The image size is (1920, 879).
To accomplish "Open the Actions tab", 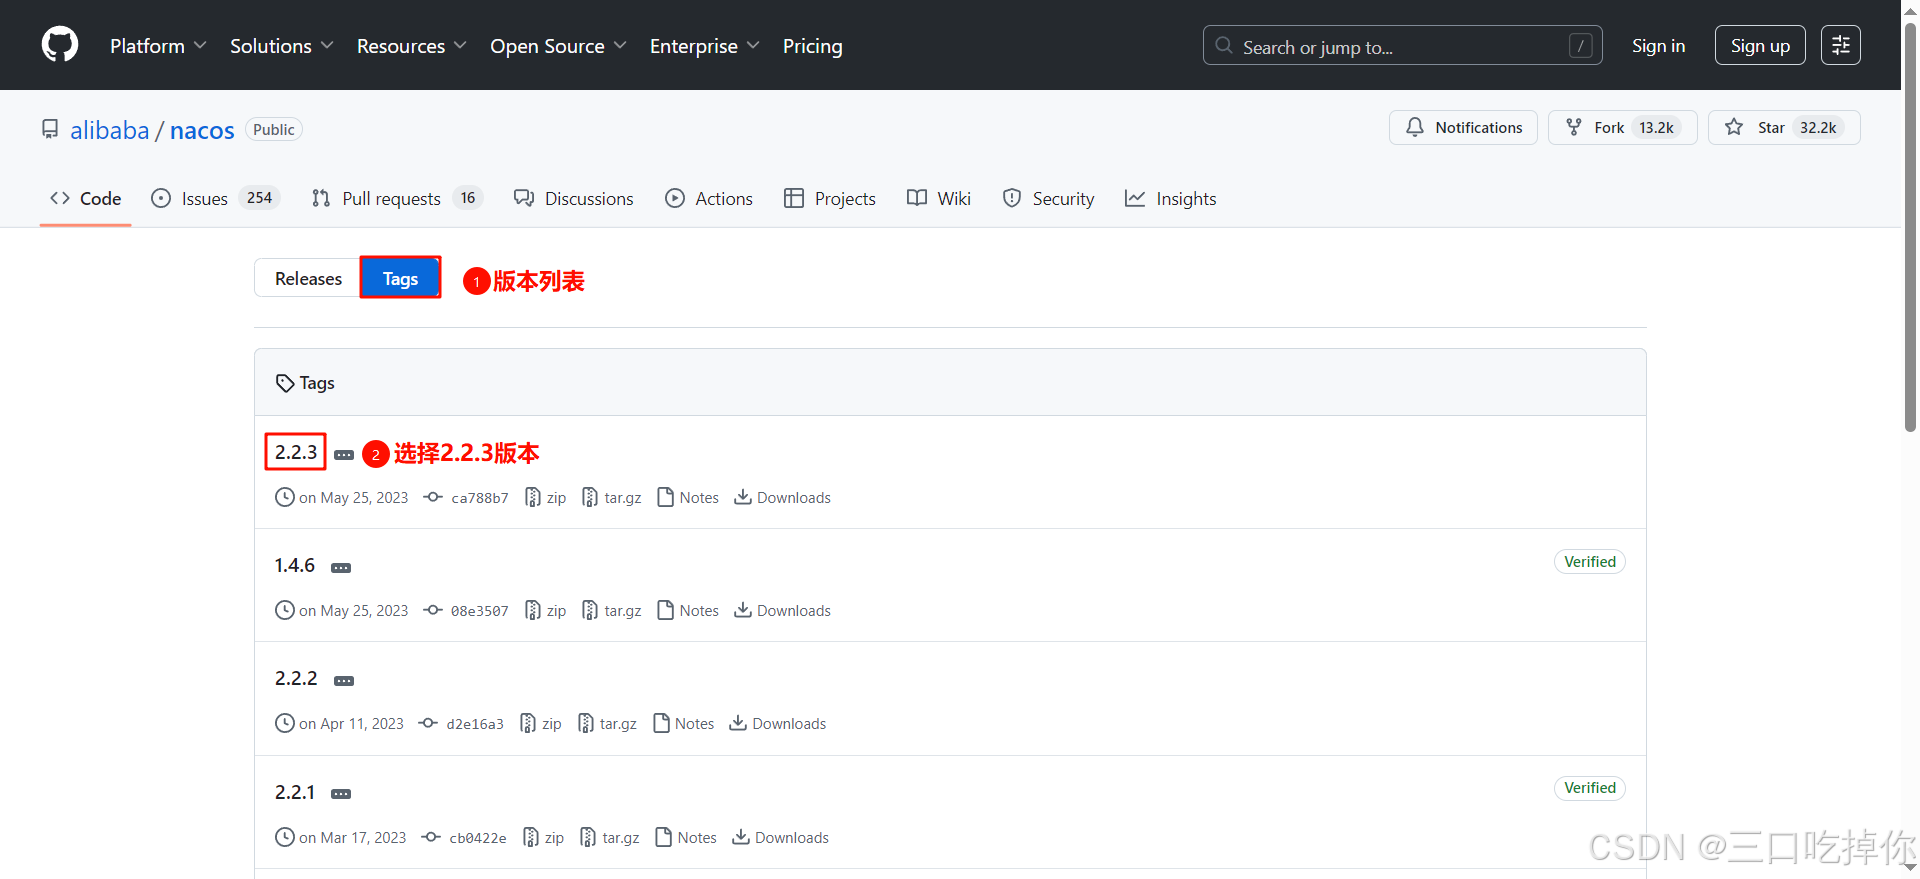I will click(709, 198).
